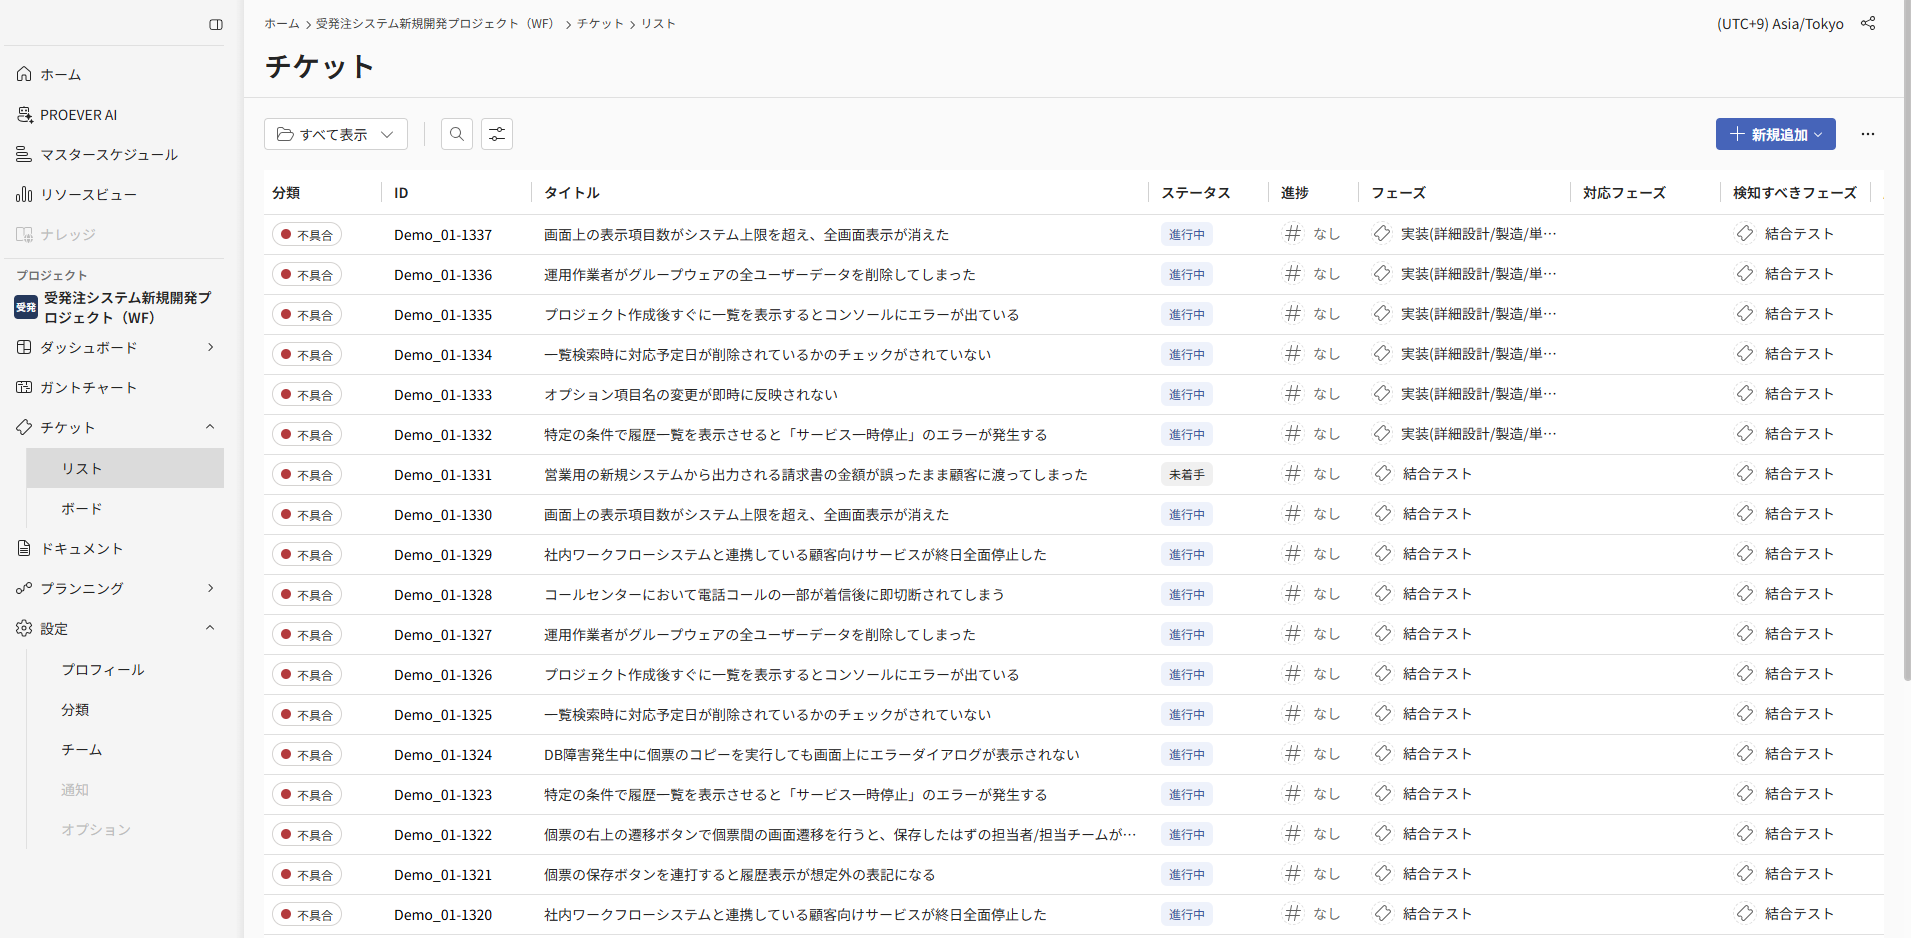Open リソースビュー chart view
Screen dimensions: 1911x938
tap(88, 195)
